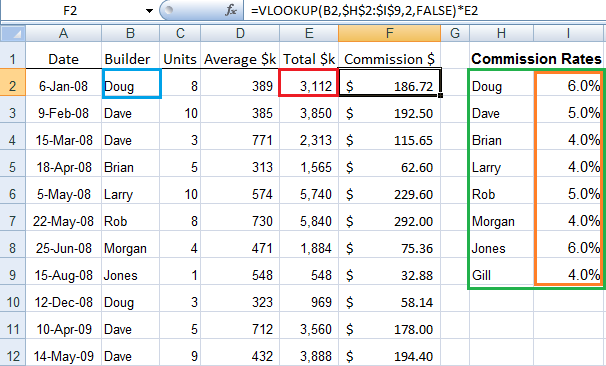Click the 'Units' header cell

click(x=180, y=56)
